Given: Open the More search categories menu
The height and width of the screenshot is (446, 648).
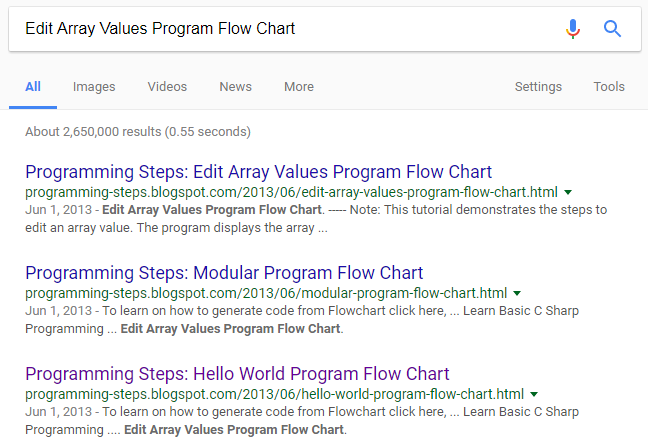Looking at the screenshot, I should click(299, 87).
